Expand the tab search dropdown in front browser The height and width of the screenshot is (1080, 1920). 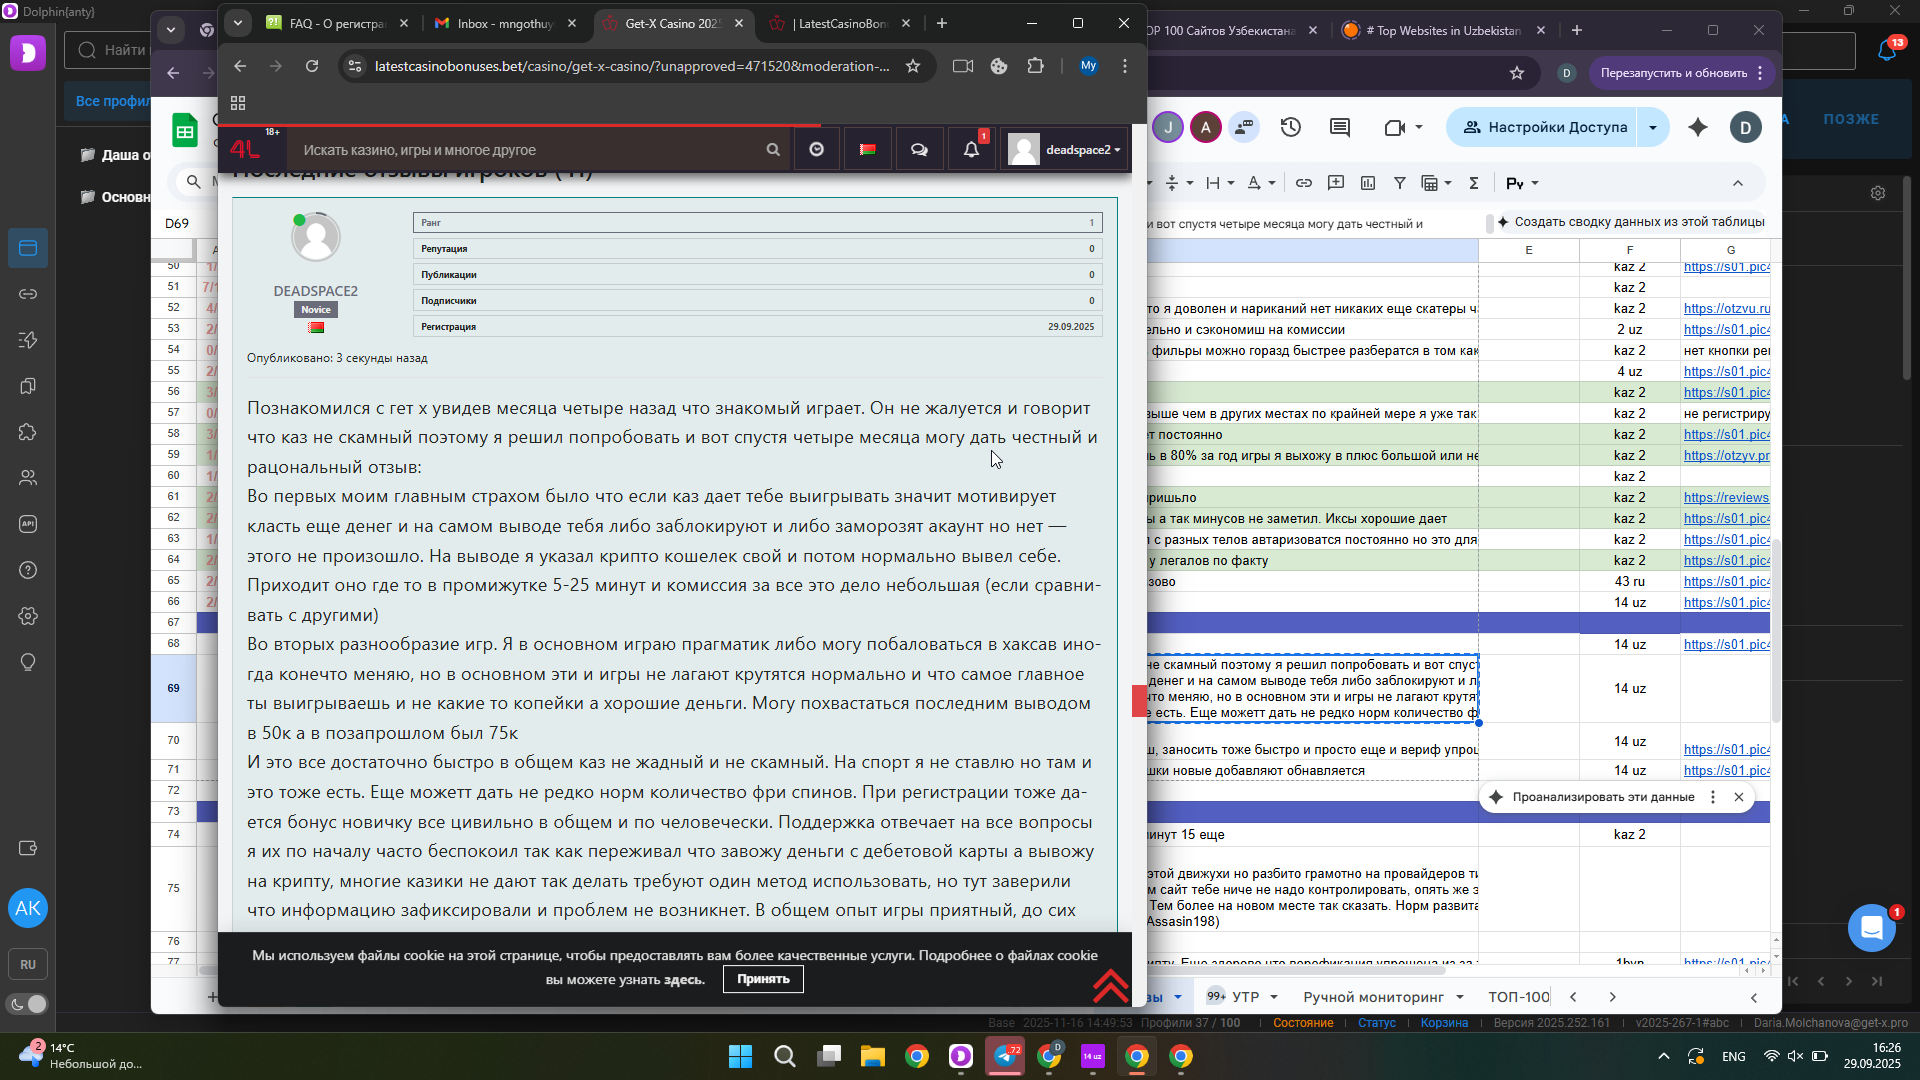[238, 23]
